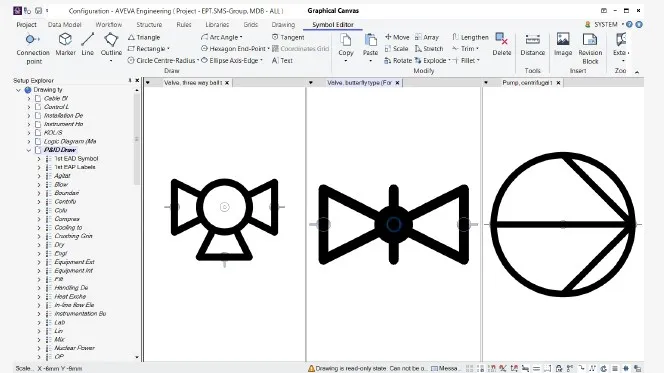Screen dimensions: 664x373
Task: Close the Valve, three way ball tab
Action: (x=227, y=83)
